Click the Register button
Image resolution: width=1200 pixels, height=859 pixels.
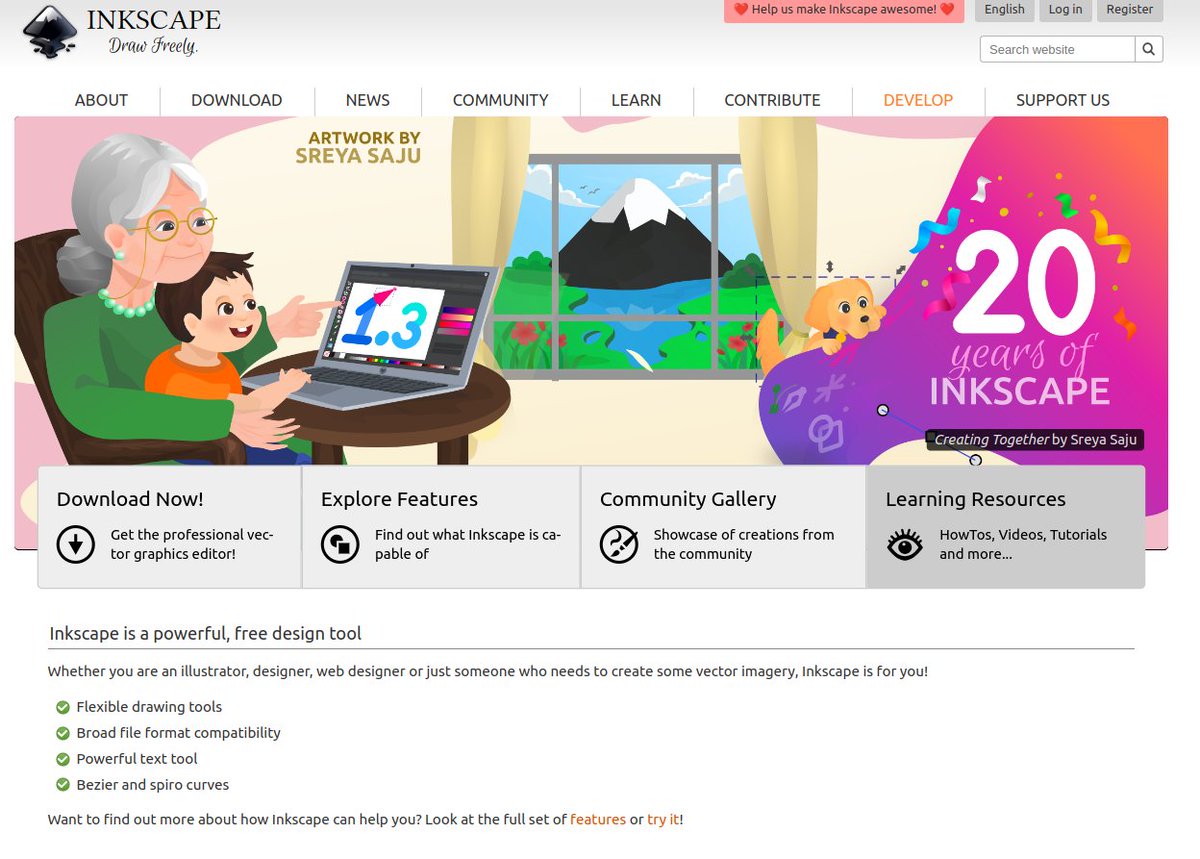click(x=1130, y=10)
